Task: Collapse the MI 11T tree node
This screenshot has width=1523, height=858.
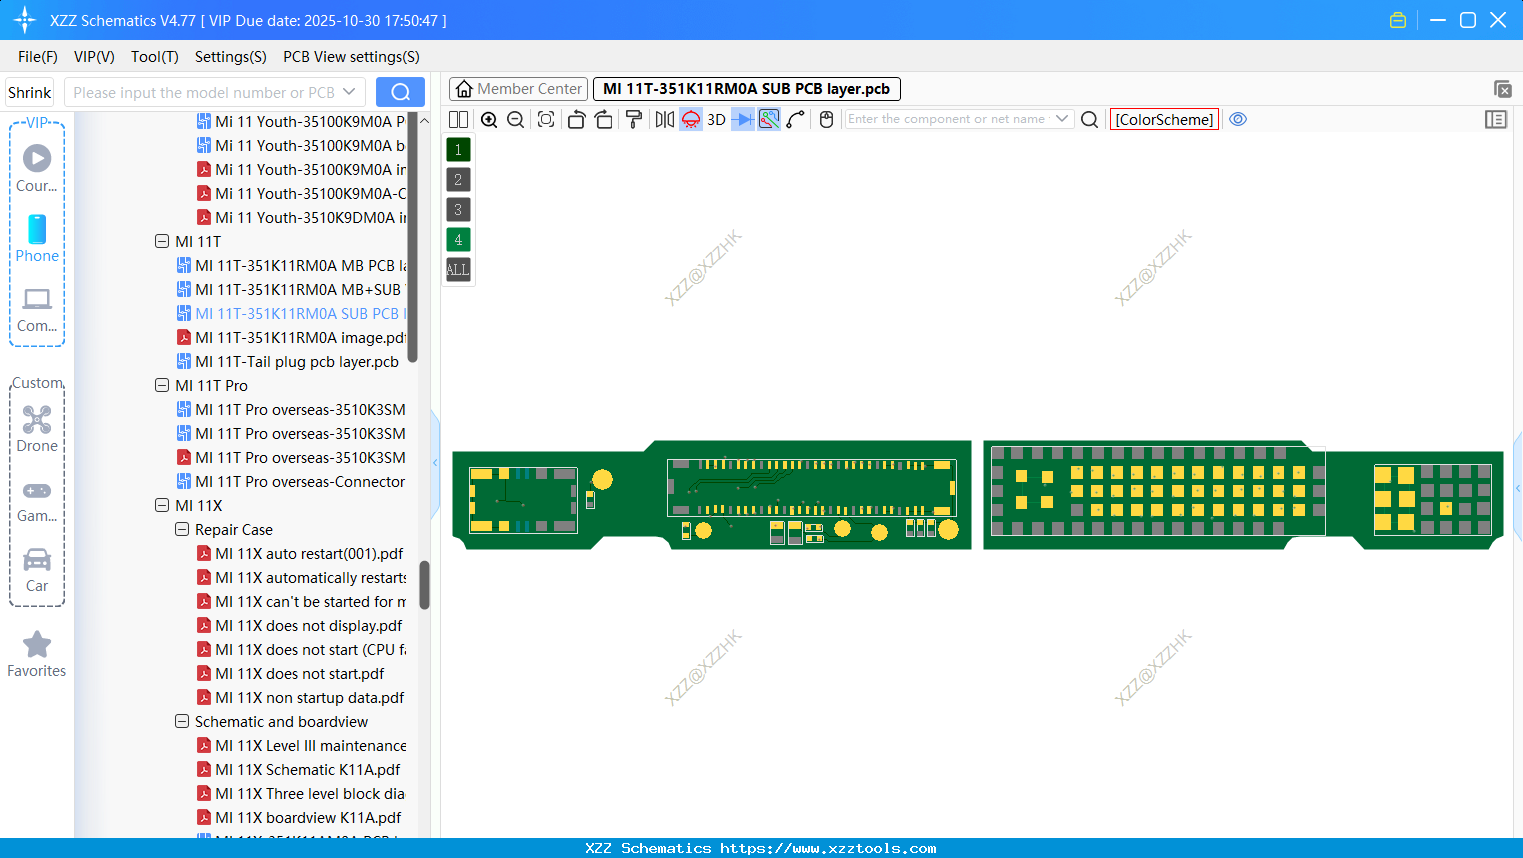Action: pyautogui.click(x=162, y=241)
